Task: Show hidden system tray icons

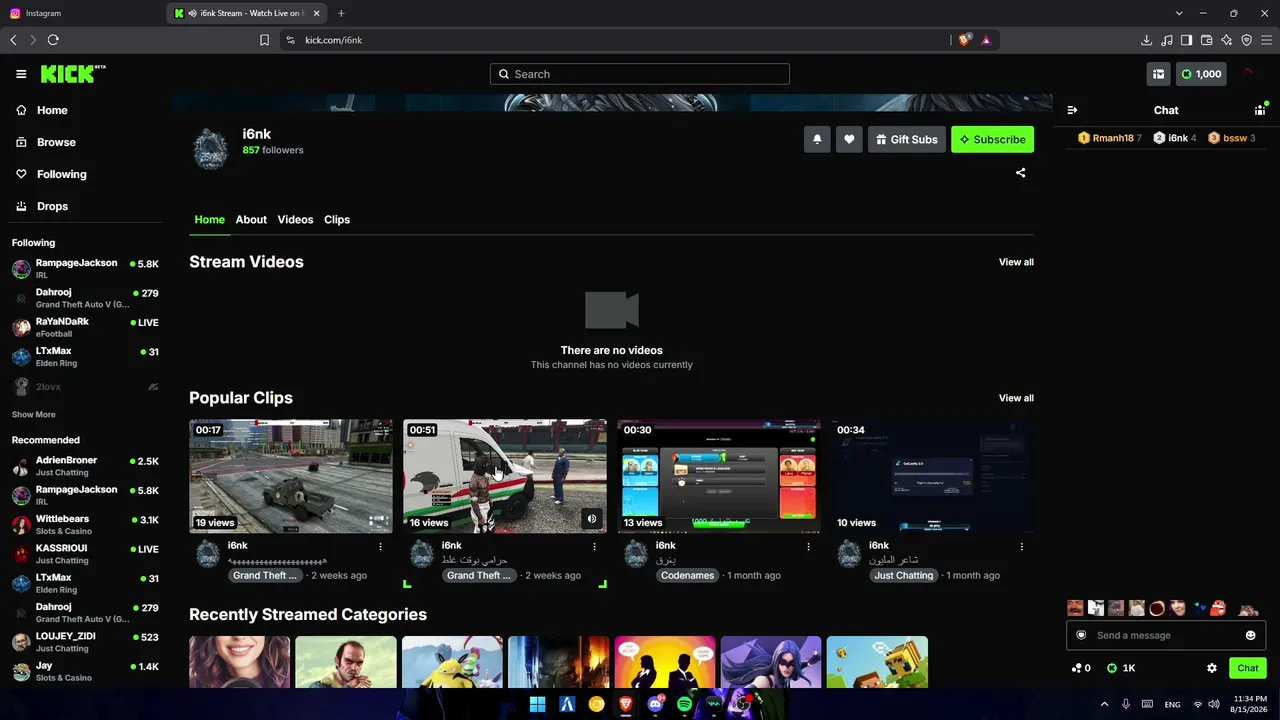Action: click(1104, 705)
